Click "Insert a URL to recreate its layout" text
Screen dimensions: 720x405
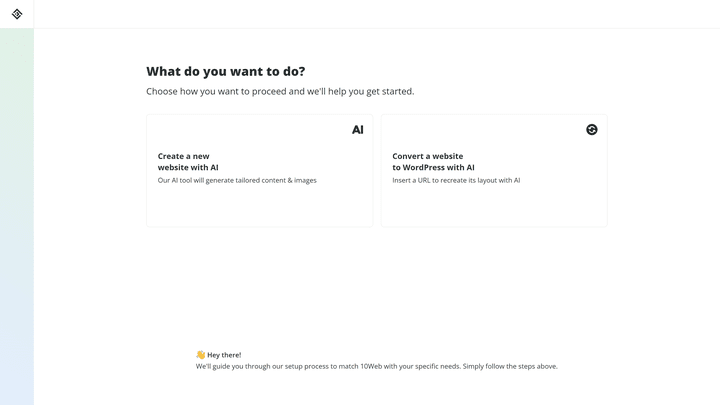pyautogui.click(x=456, y=181)
